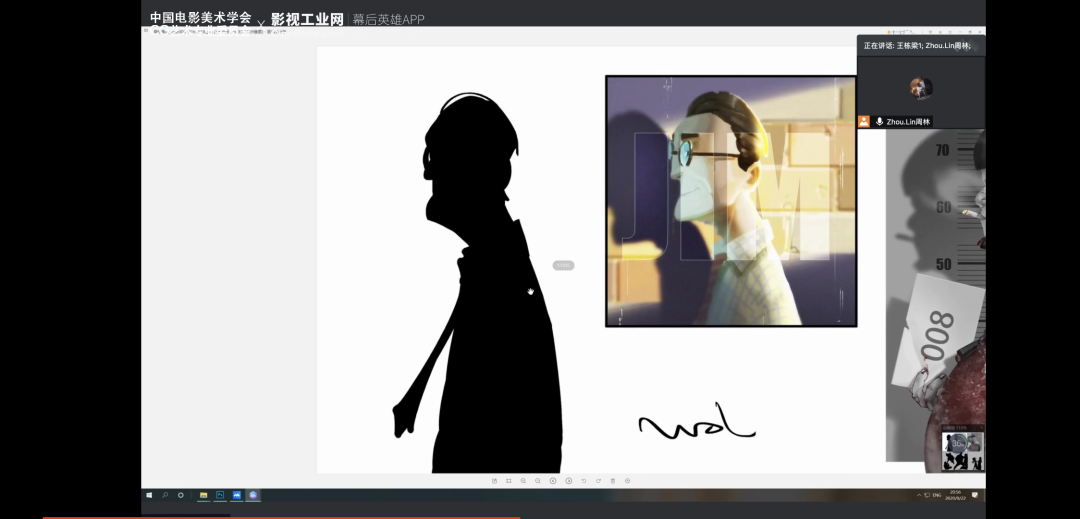Click the zoom in magnifier in viewer toolbar

538,480
